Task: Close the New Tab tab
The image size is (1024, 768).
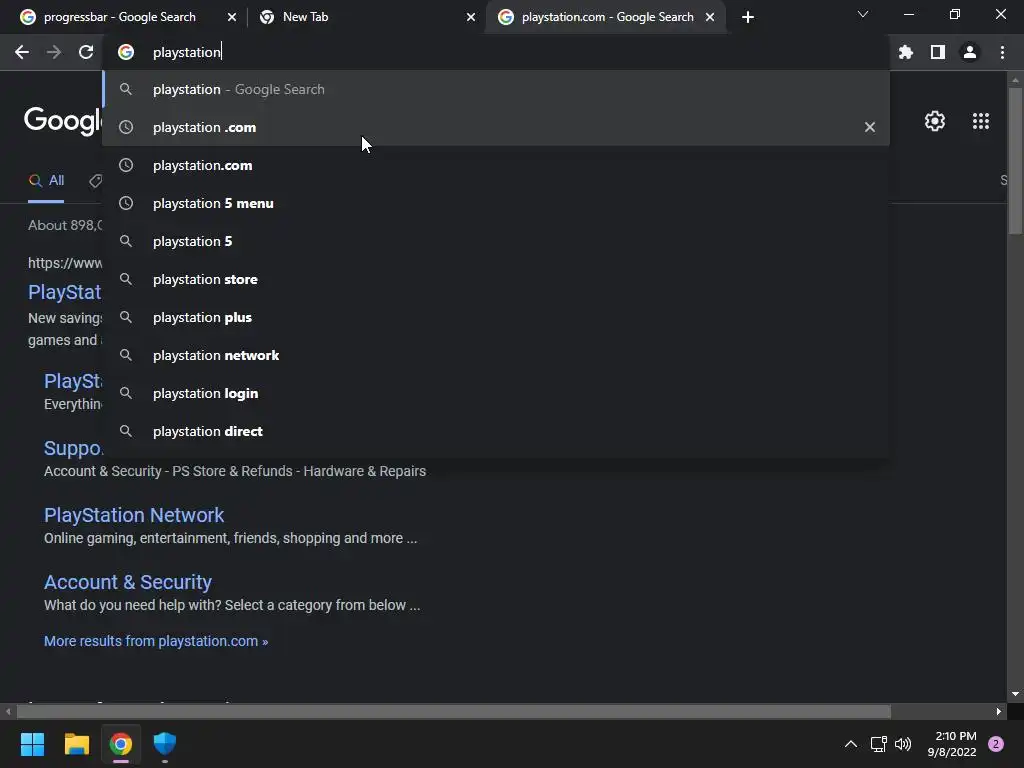Action: (471, 17)
